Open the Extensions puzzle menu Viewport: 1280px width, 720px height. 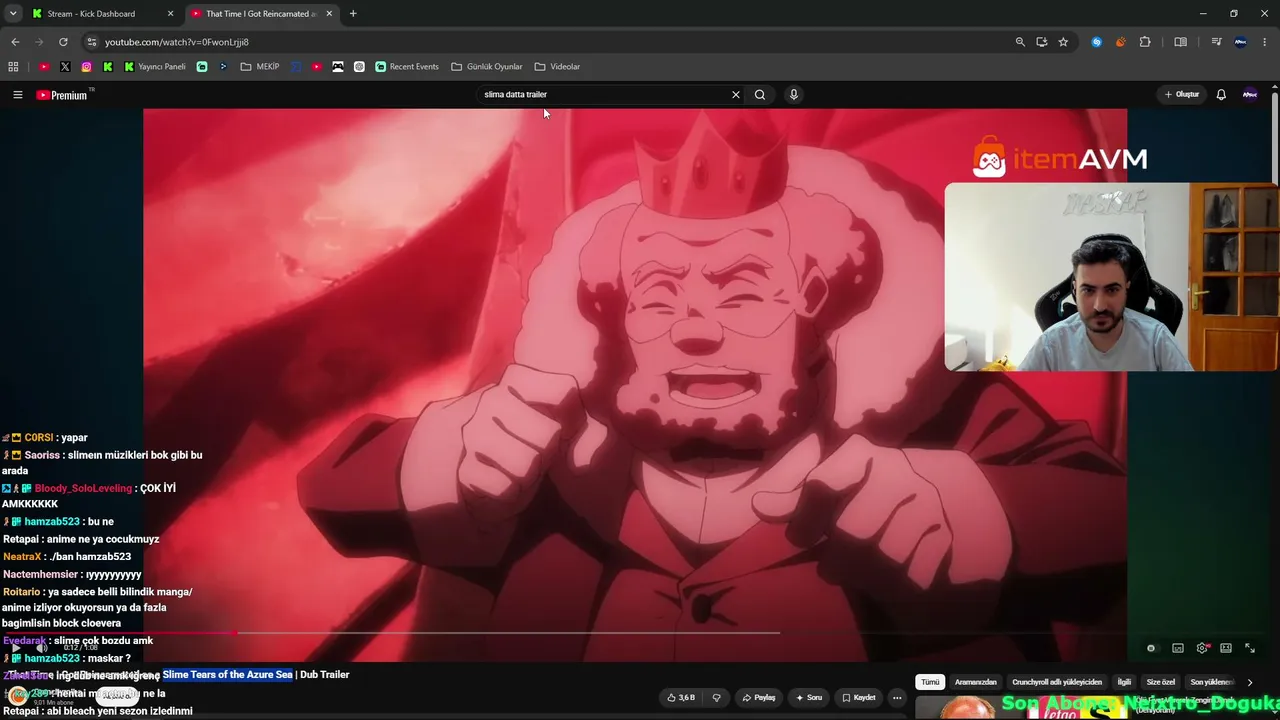click(x=1145, y=42)
